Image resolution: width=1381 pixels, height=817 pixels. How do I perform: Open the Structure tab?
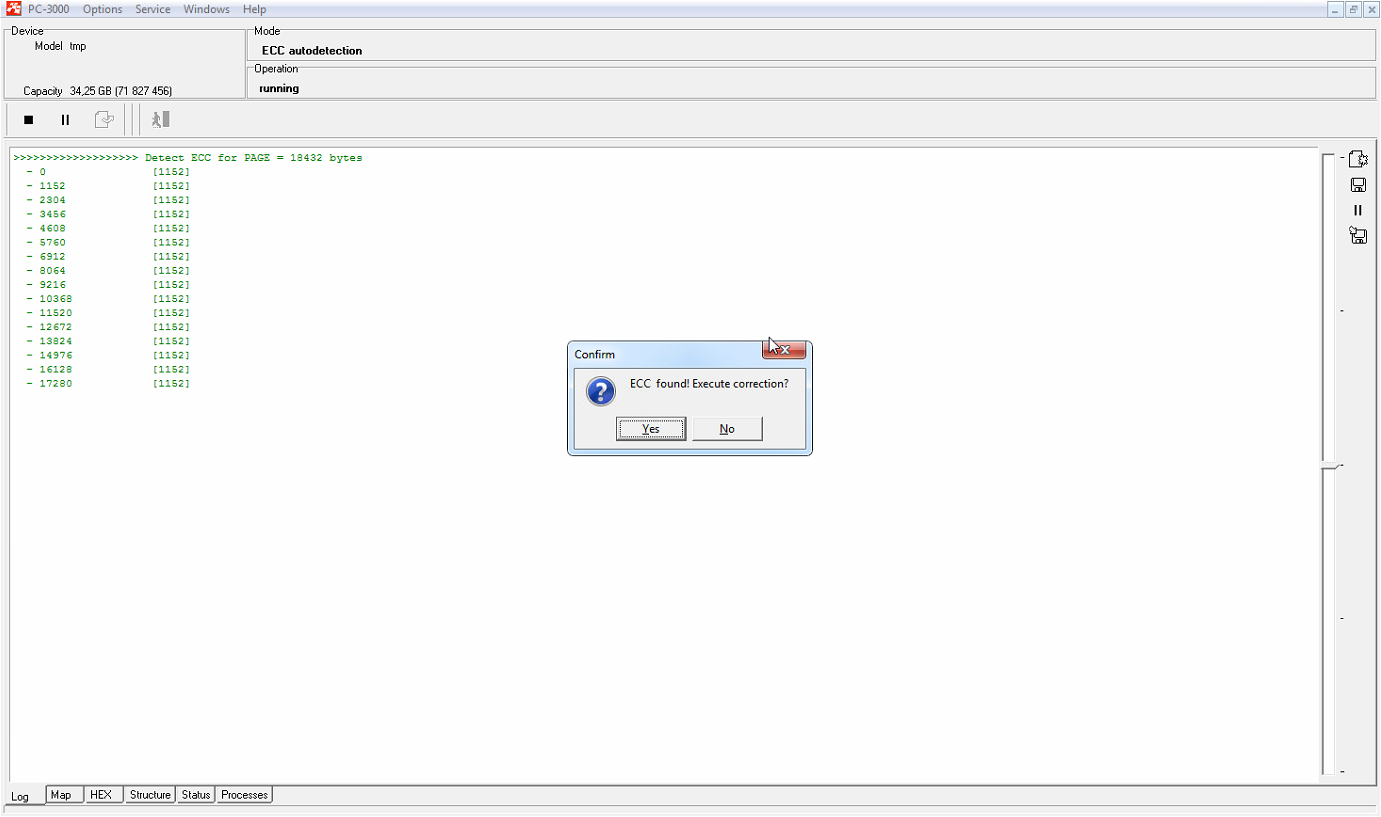[150, 795]
